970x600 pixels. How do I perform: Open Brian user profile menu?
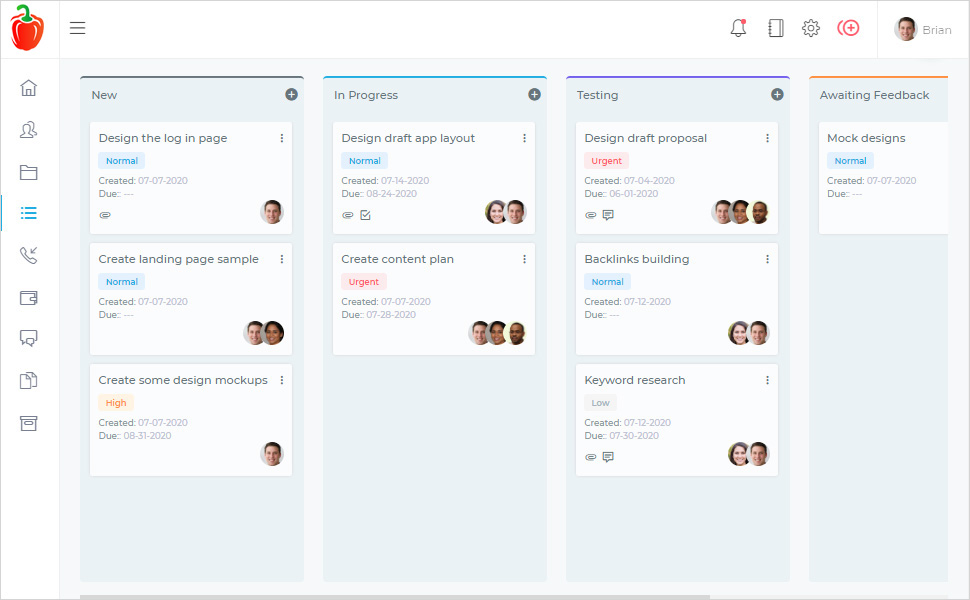923,29
